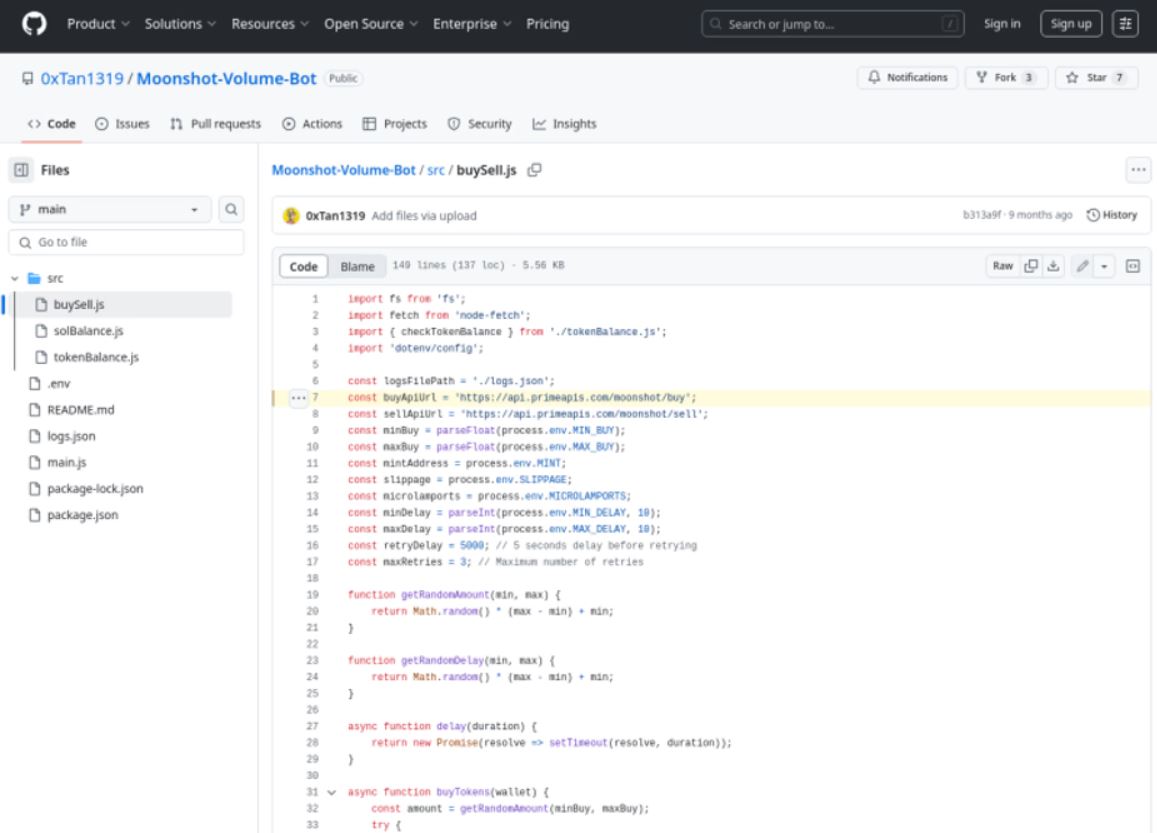1157x833 pixels.
Task: Open the main branch dropdown
Action: point(109,210)
